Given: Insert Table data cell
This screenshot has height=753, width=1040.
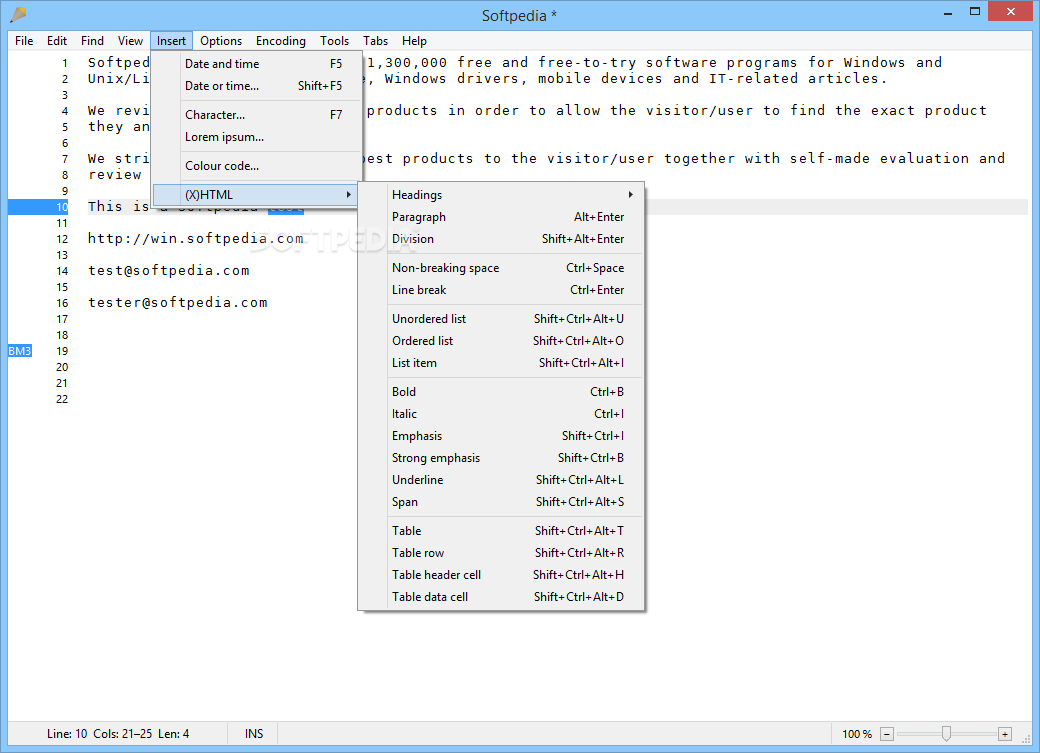Looking at the screenshot, I should (x=501, y=597).
